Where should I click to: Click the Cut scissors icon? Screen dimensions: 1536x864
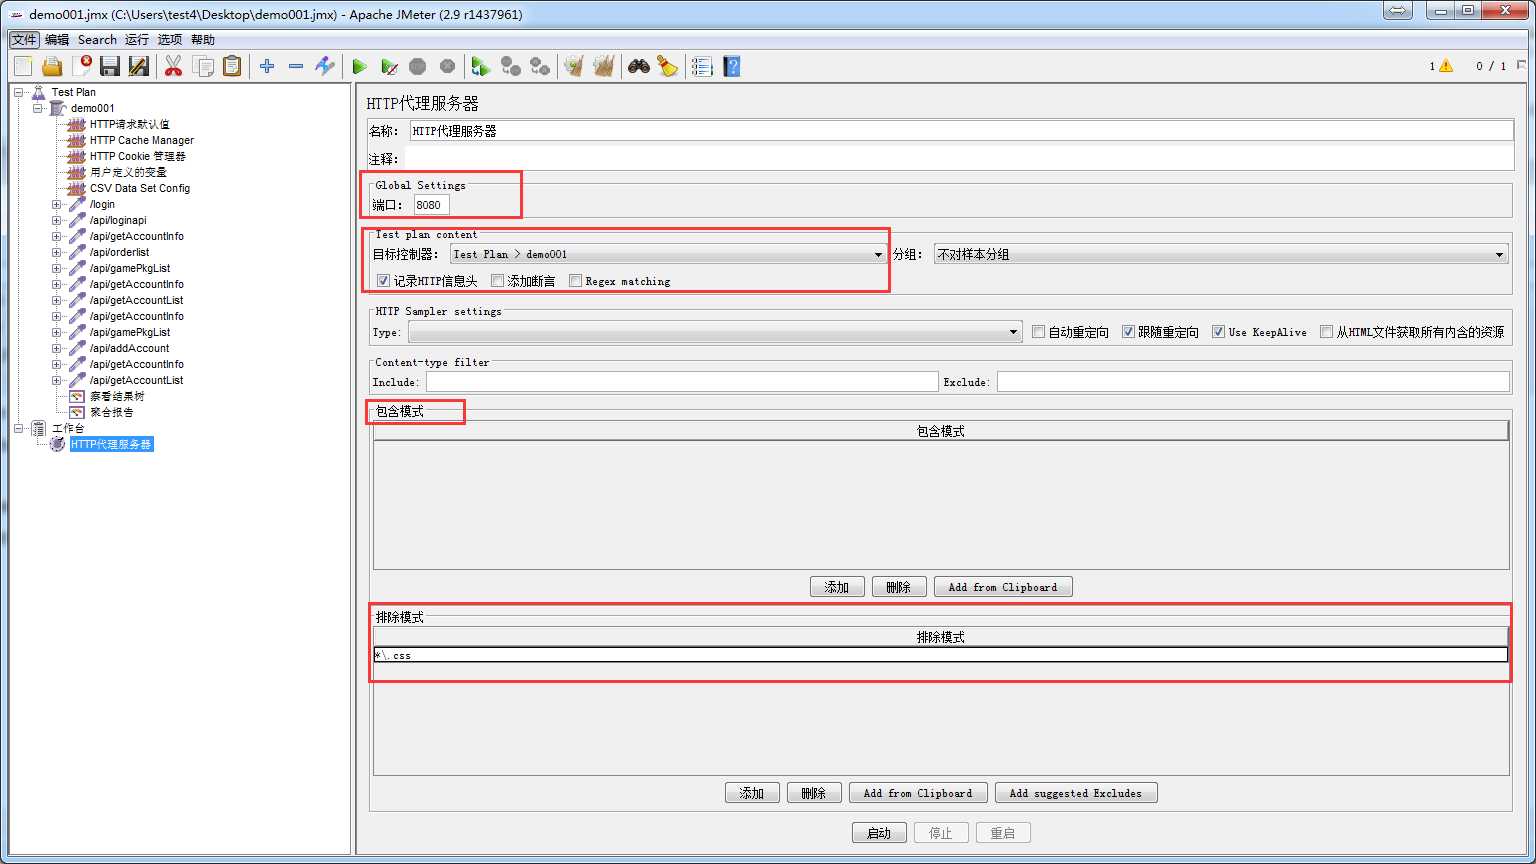coord(173,66)
